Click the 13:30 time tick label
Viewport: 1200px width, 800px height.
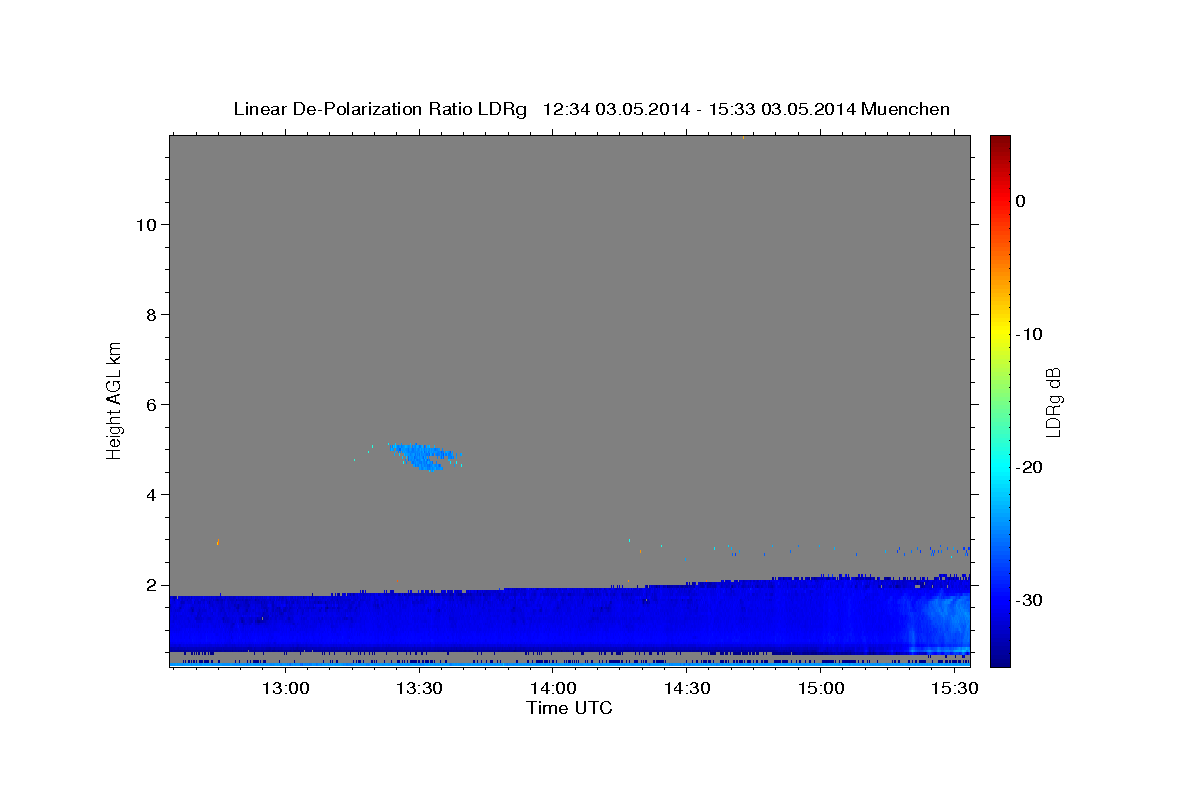[x=419, y=689]
